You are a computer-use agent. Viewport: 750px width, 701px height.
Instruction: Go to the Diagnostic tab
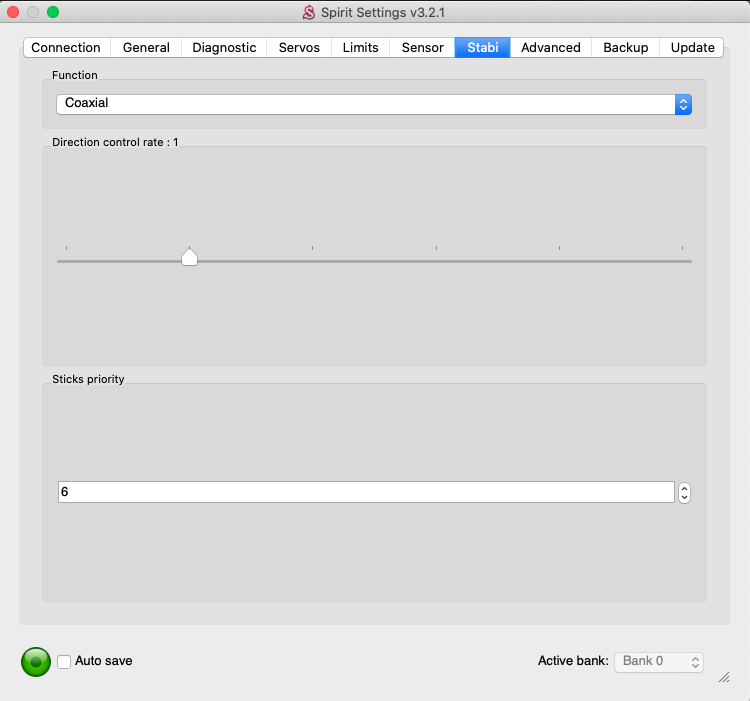[224, 47]
